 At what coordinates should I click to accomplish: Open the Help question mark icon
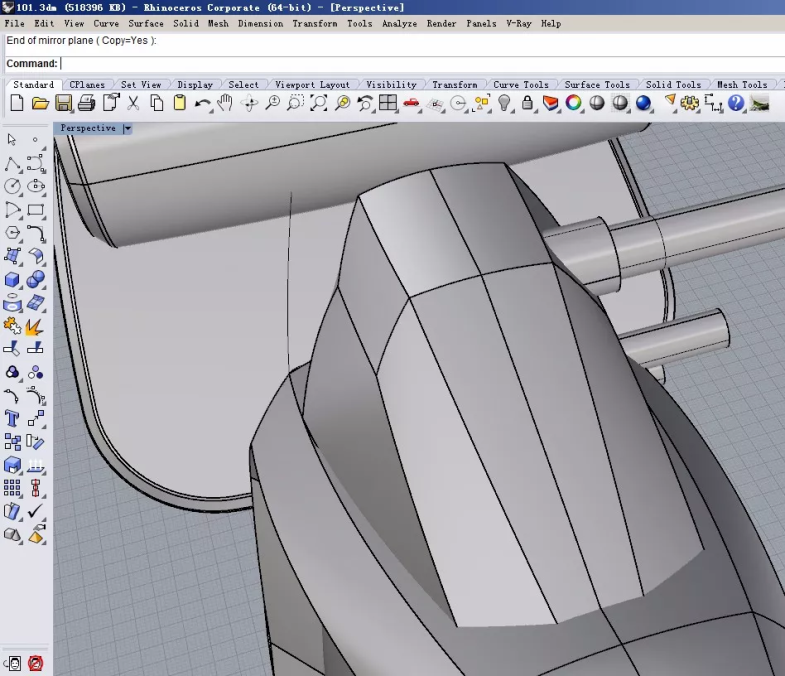737,103
